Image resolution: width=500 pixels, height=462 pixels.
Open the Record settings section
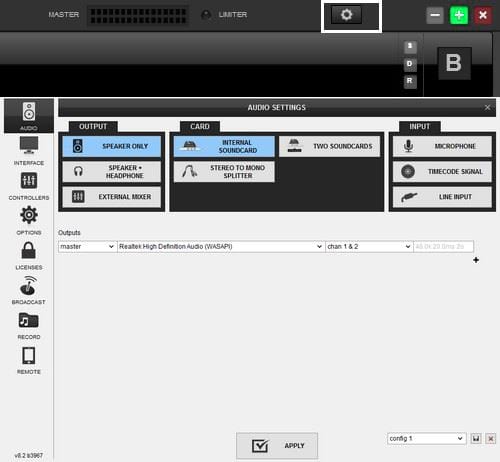click(29, 325)
